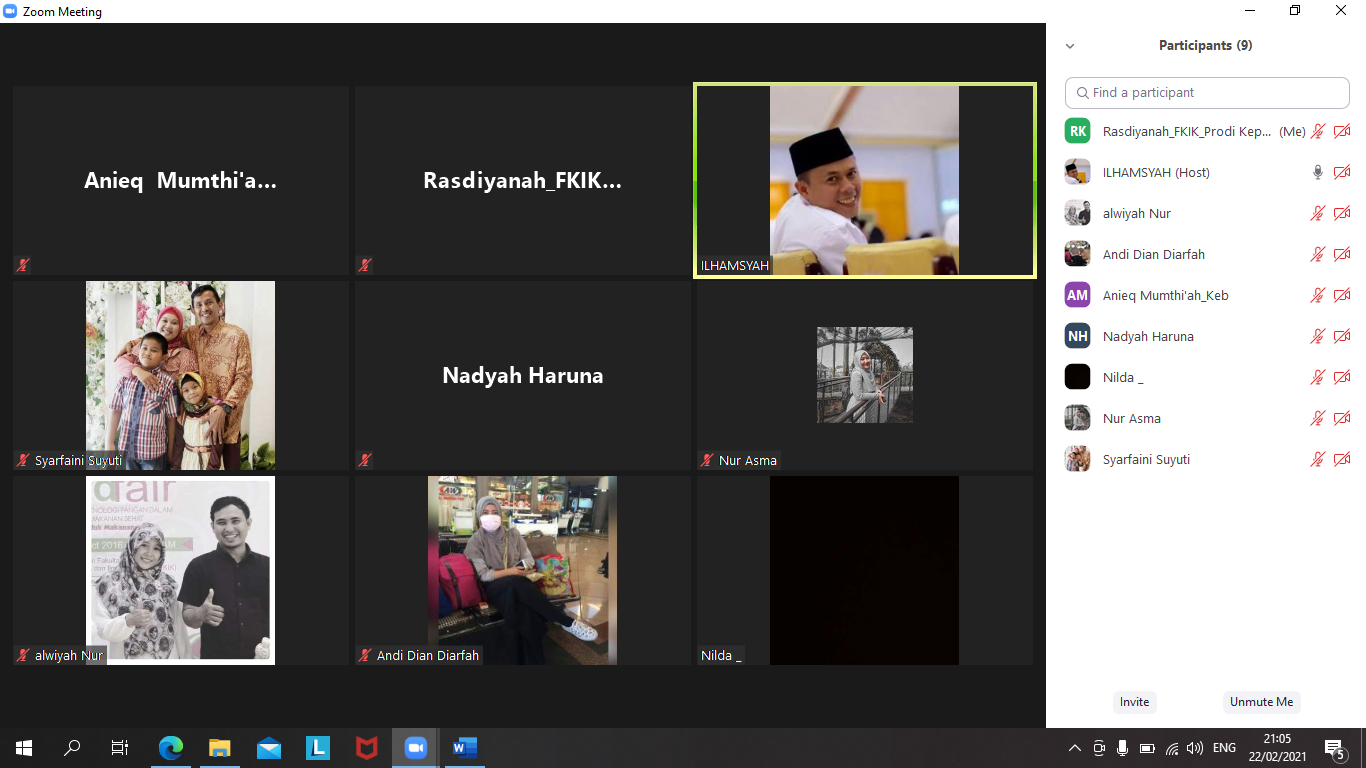Click the Zoom icon in the taskbar
1366x768 pixels.
pyautogui.click(x=415, y=747)
